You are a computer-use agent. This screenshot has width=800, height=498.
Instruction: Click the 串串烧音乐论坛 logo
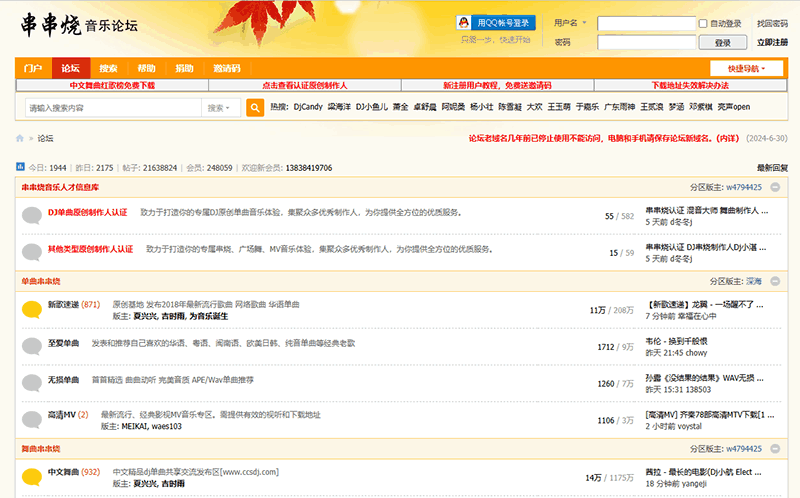pos(79,25)
